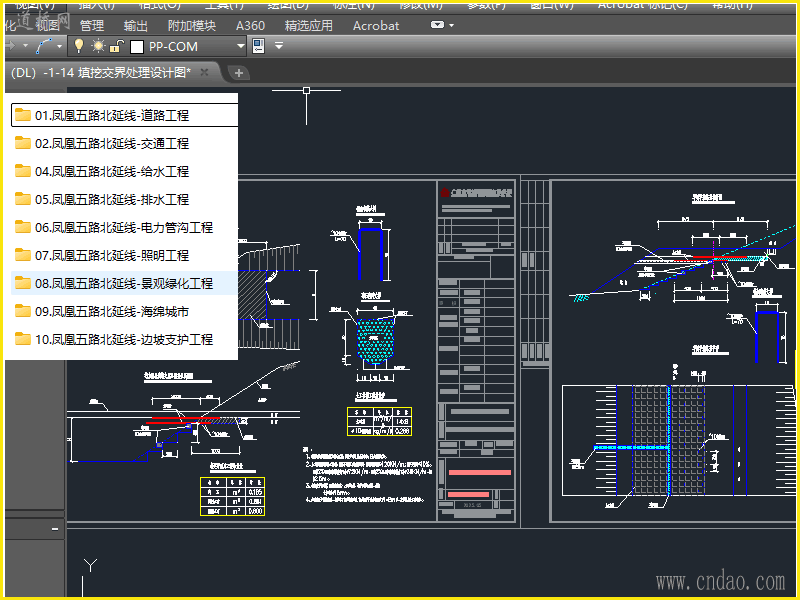
Task: Click the layer properties icon beside the dropdown
Action: tap(258, 46)
